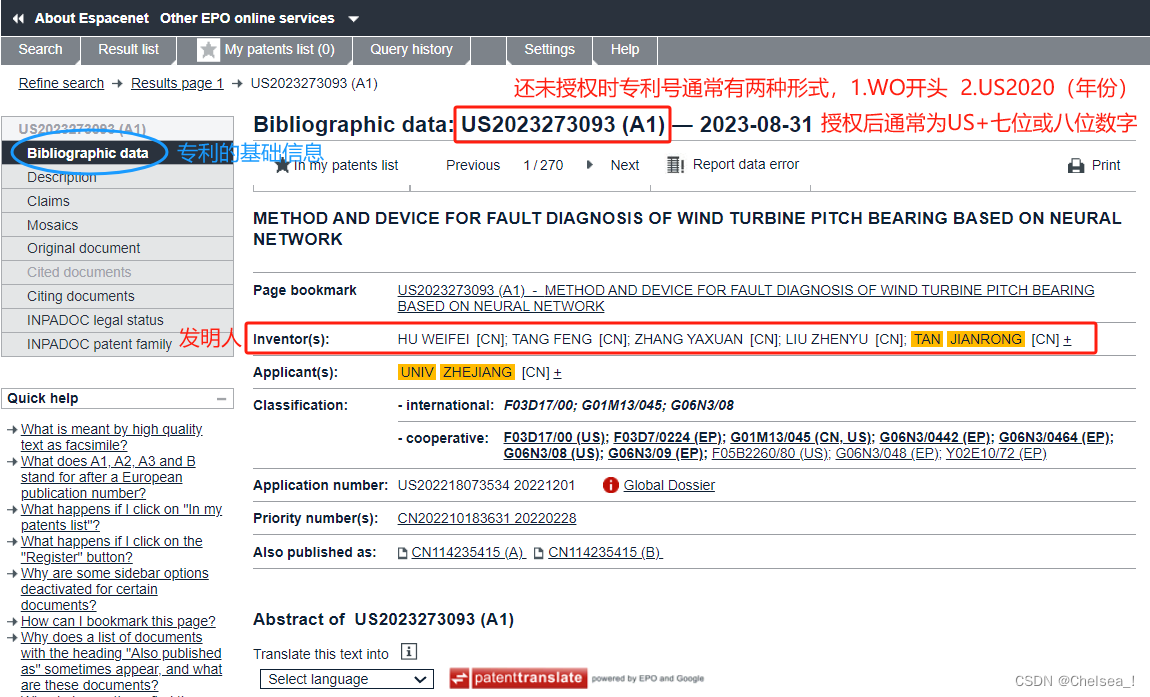Click the double-arrow icon before About Espacenet
1150x697 pixels.
tap(18, 18)
